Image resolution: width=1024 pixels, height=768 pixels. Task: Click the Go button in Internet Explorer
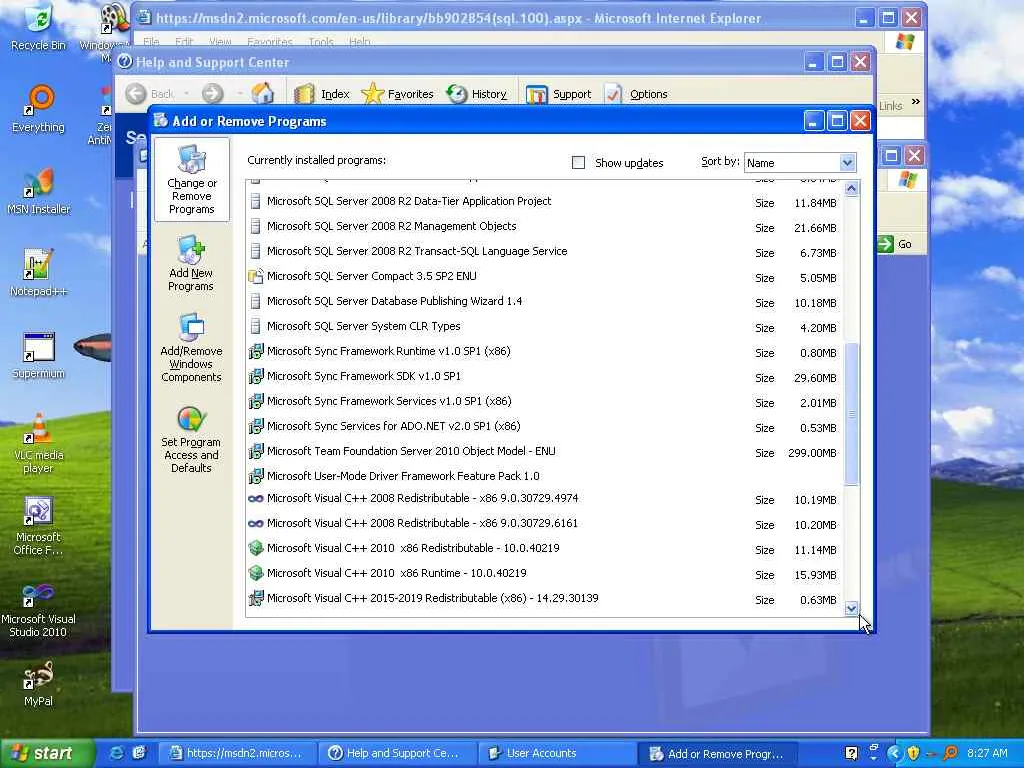[895, 244]
